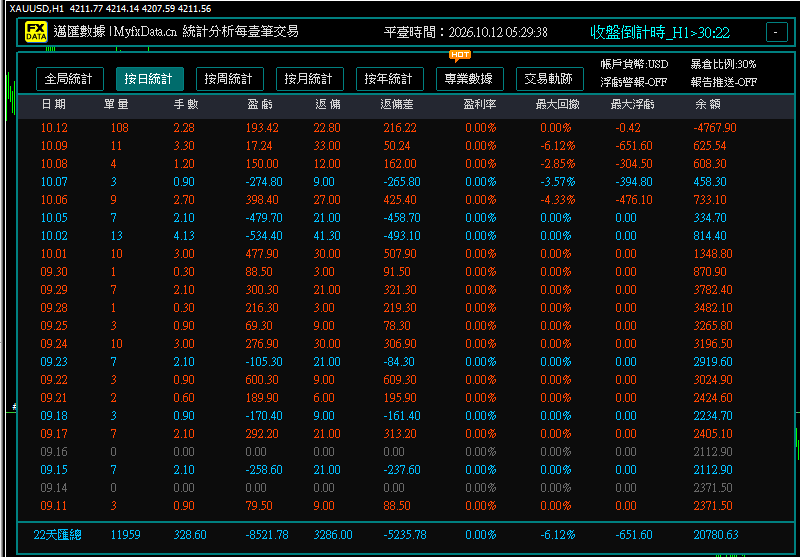Open the 按年統計 tab
The height and width of the screenshot is (557, 800).
coord(390,79)
